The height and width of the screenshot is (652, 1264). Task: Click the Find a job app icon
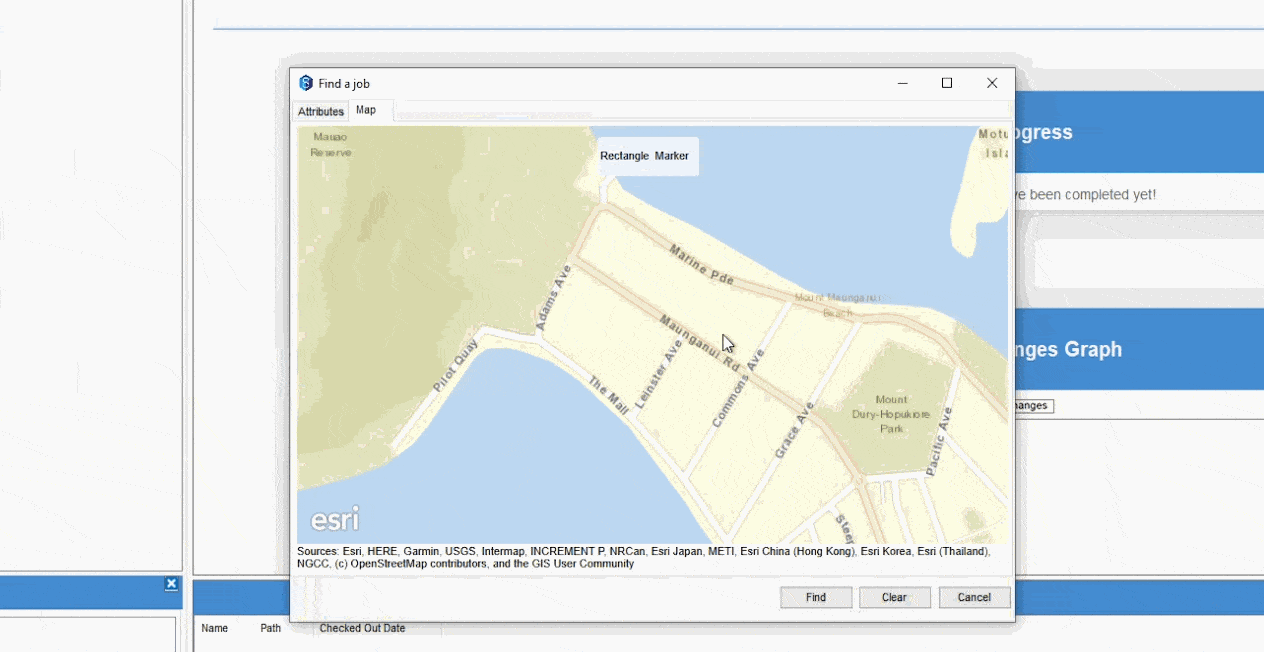[x=306, y=83]
